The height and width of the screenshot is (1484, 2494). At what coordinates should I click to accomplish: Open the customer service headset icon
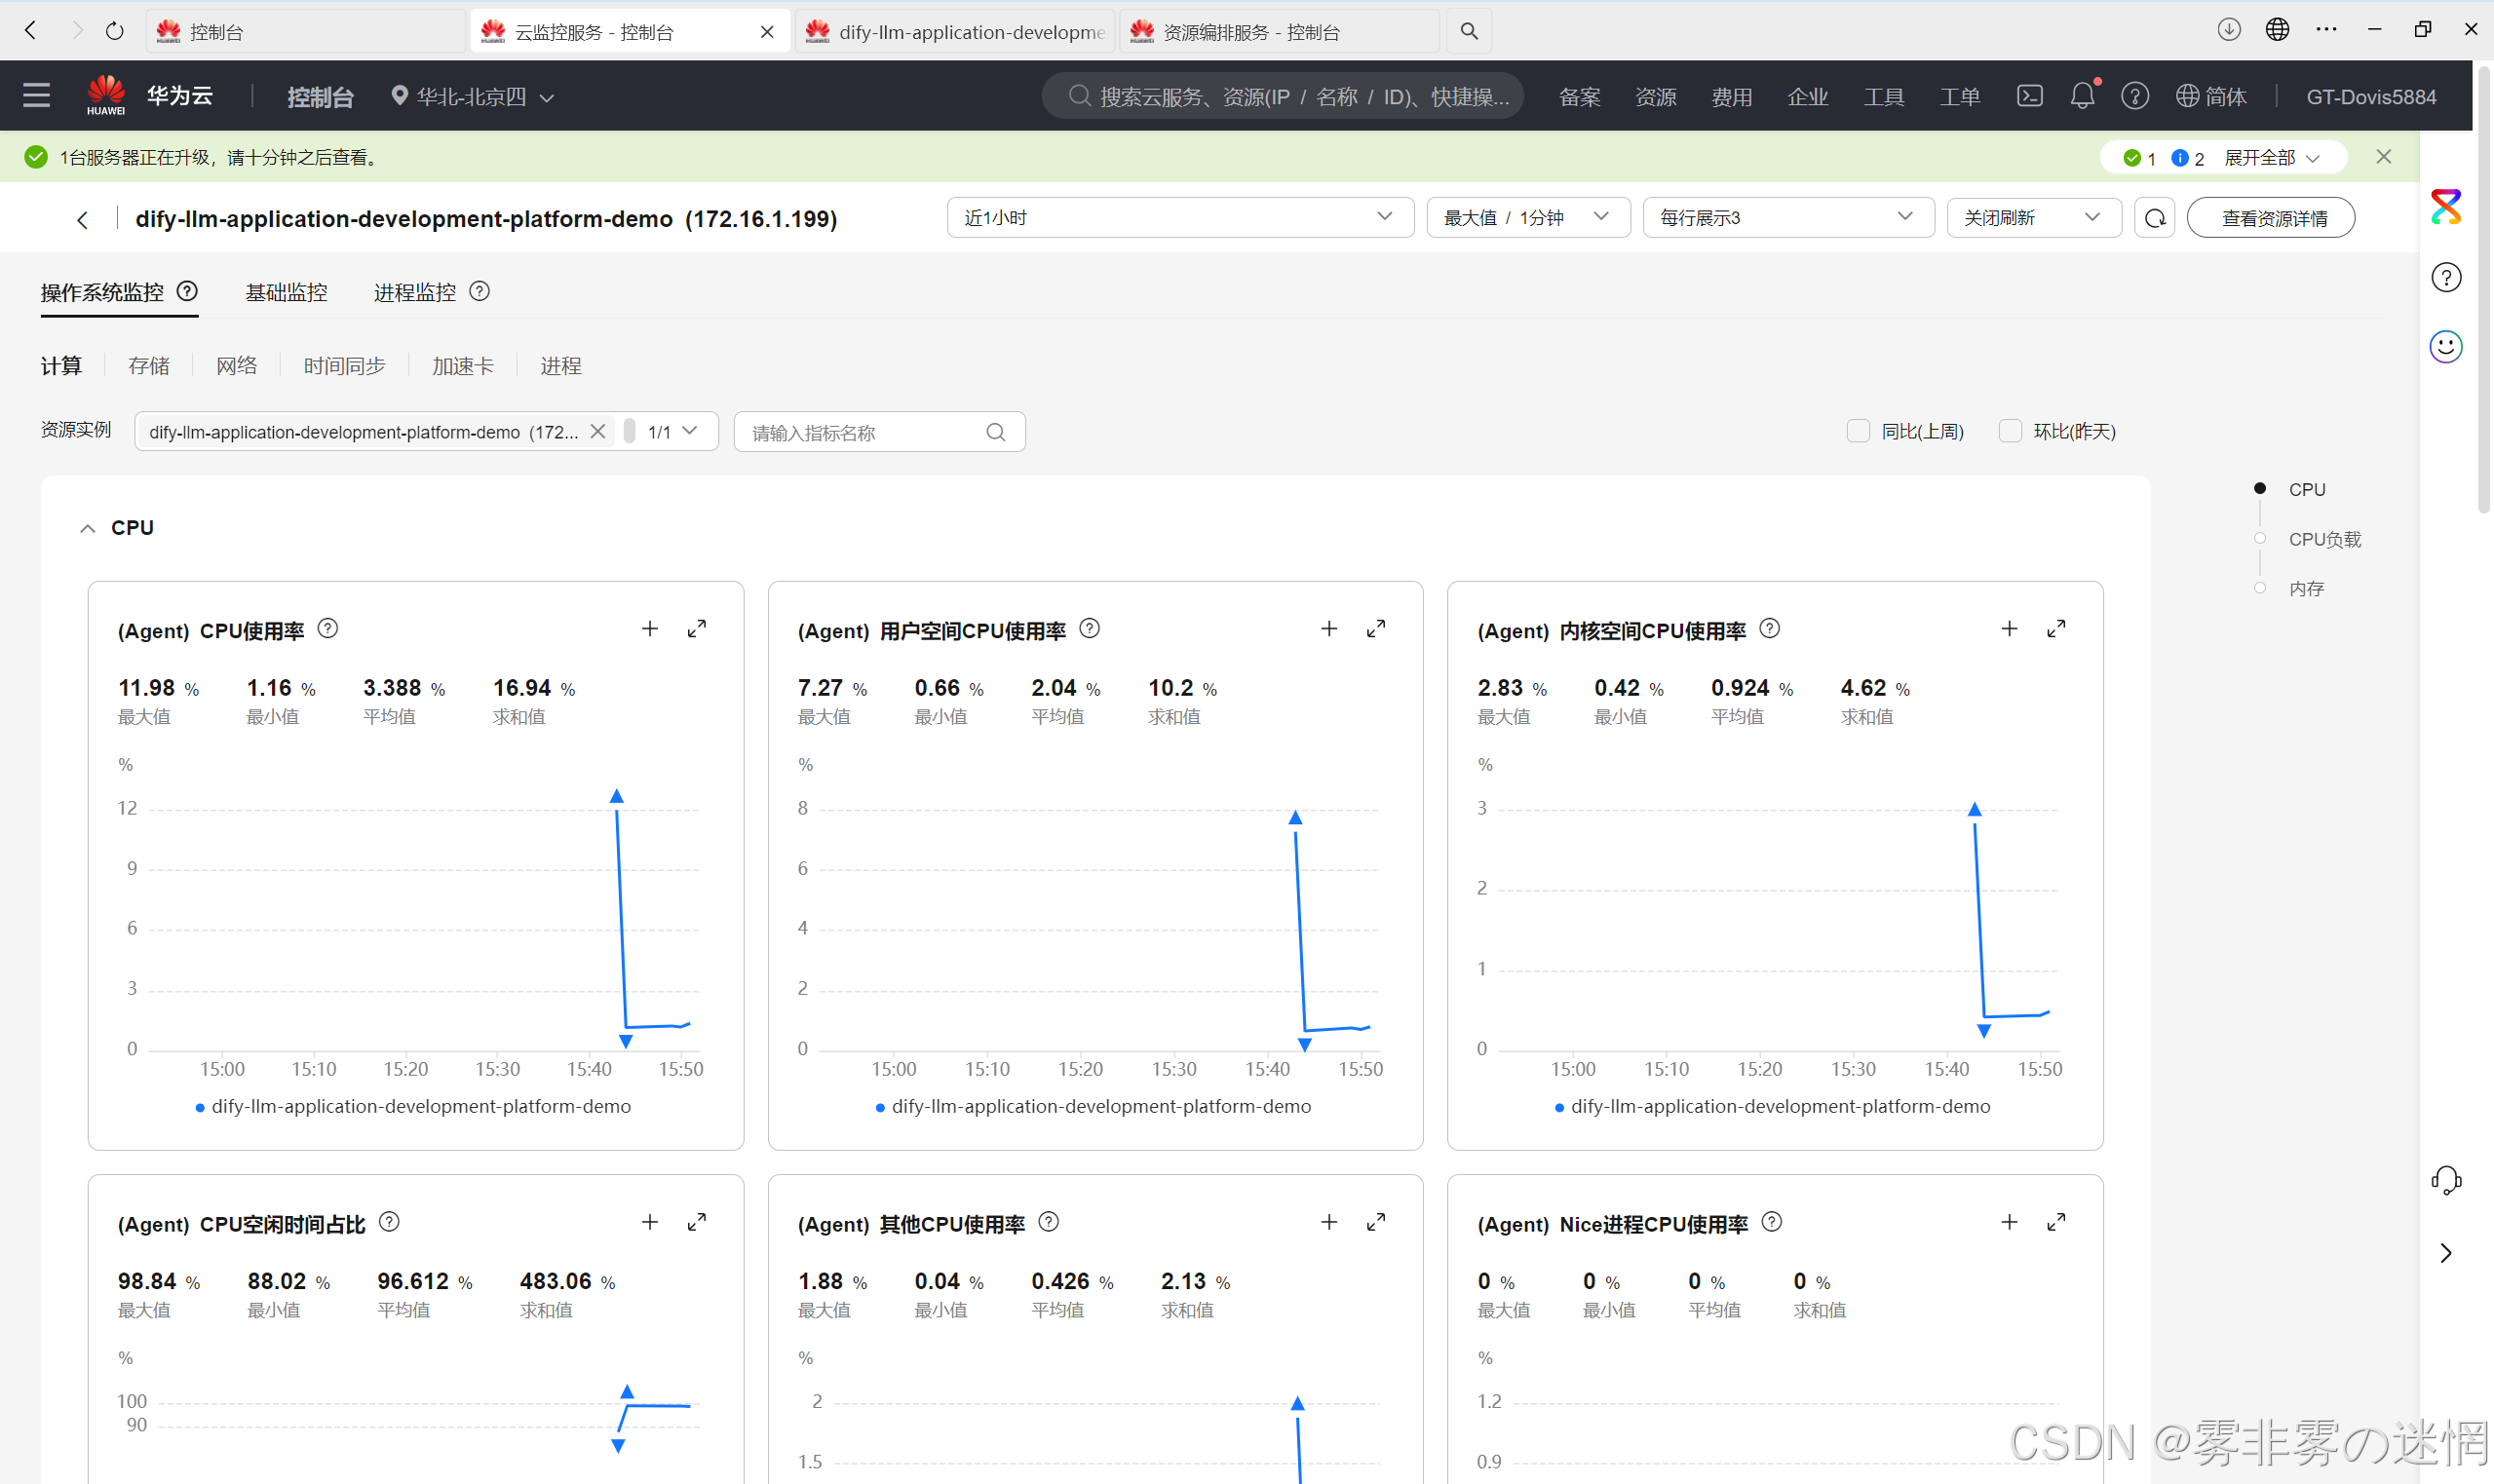click(2446, 1180)
